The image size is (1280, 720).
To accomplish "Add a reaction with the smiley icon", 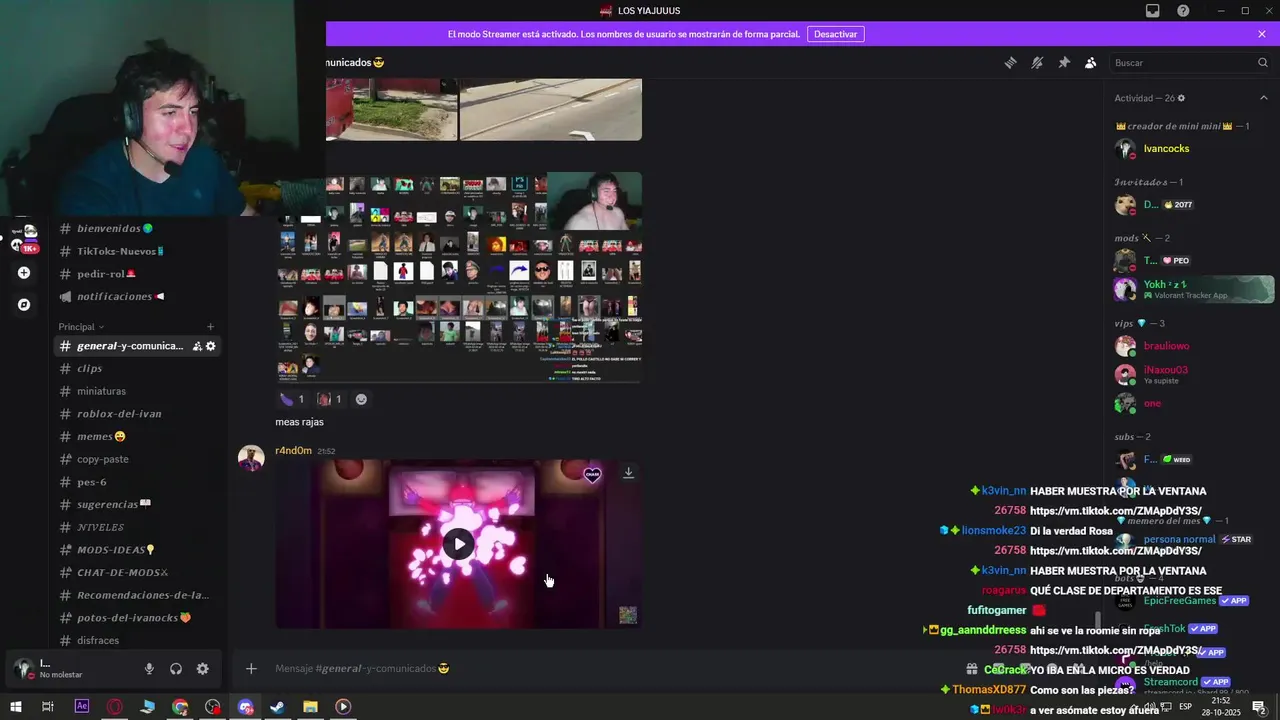I will pyautogui.click(x=361, y=399).
